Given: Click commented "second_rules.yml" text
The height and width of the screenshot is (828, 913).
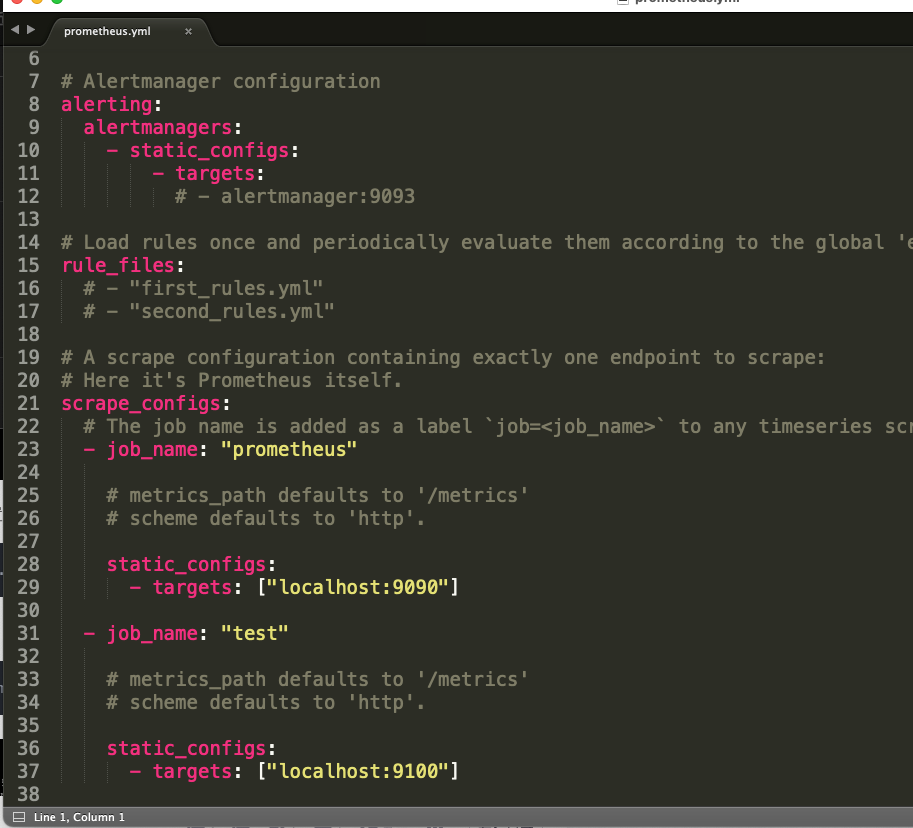Looking at the screenshot, I should point(232,312).
